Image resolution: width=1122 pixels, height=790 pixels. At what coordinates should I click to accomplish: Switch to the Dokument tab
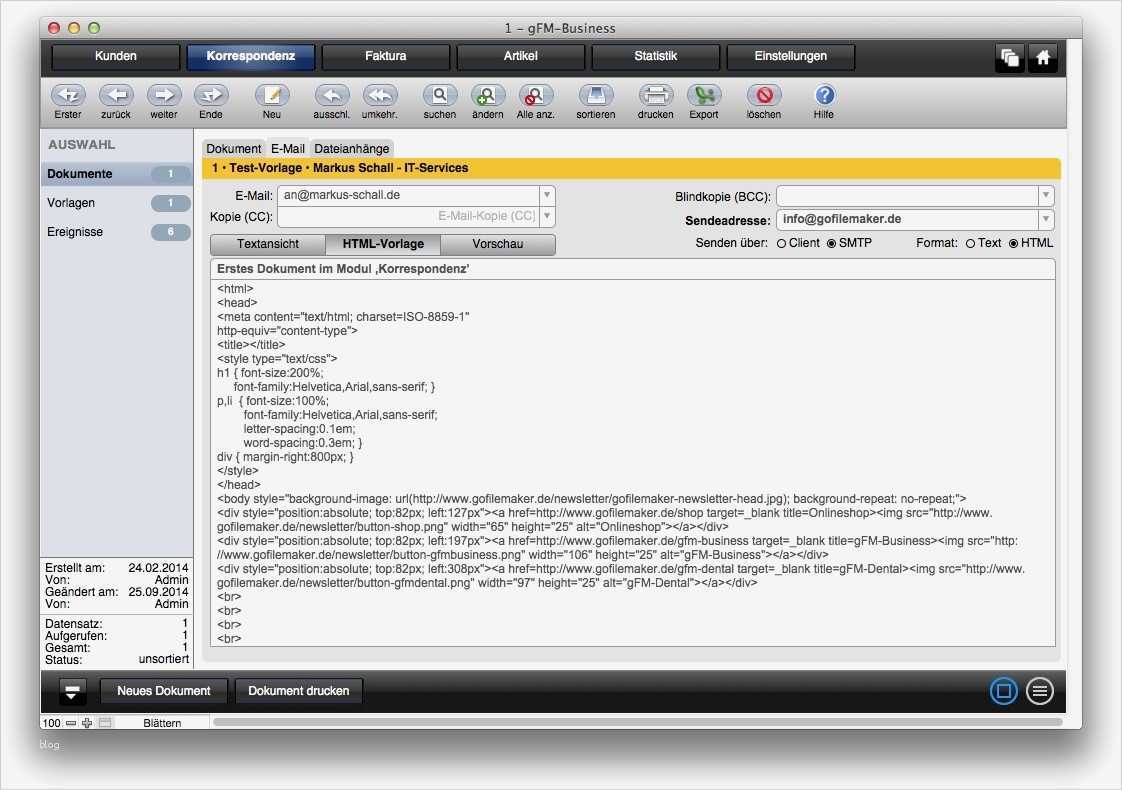[x=233, y=148]
